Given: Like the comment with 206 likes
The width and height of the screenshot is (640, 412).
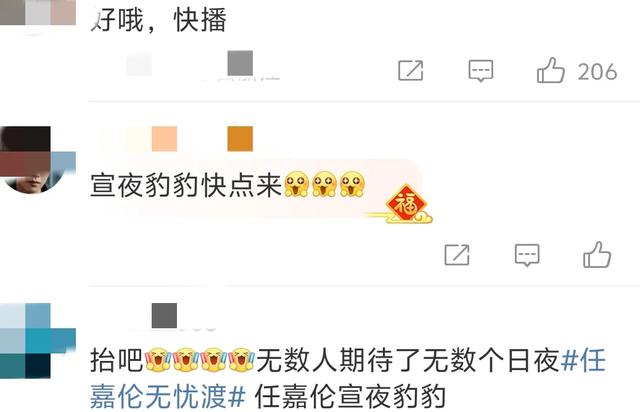Looking at the screenshot, I should [551, 70].
